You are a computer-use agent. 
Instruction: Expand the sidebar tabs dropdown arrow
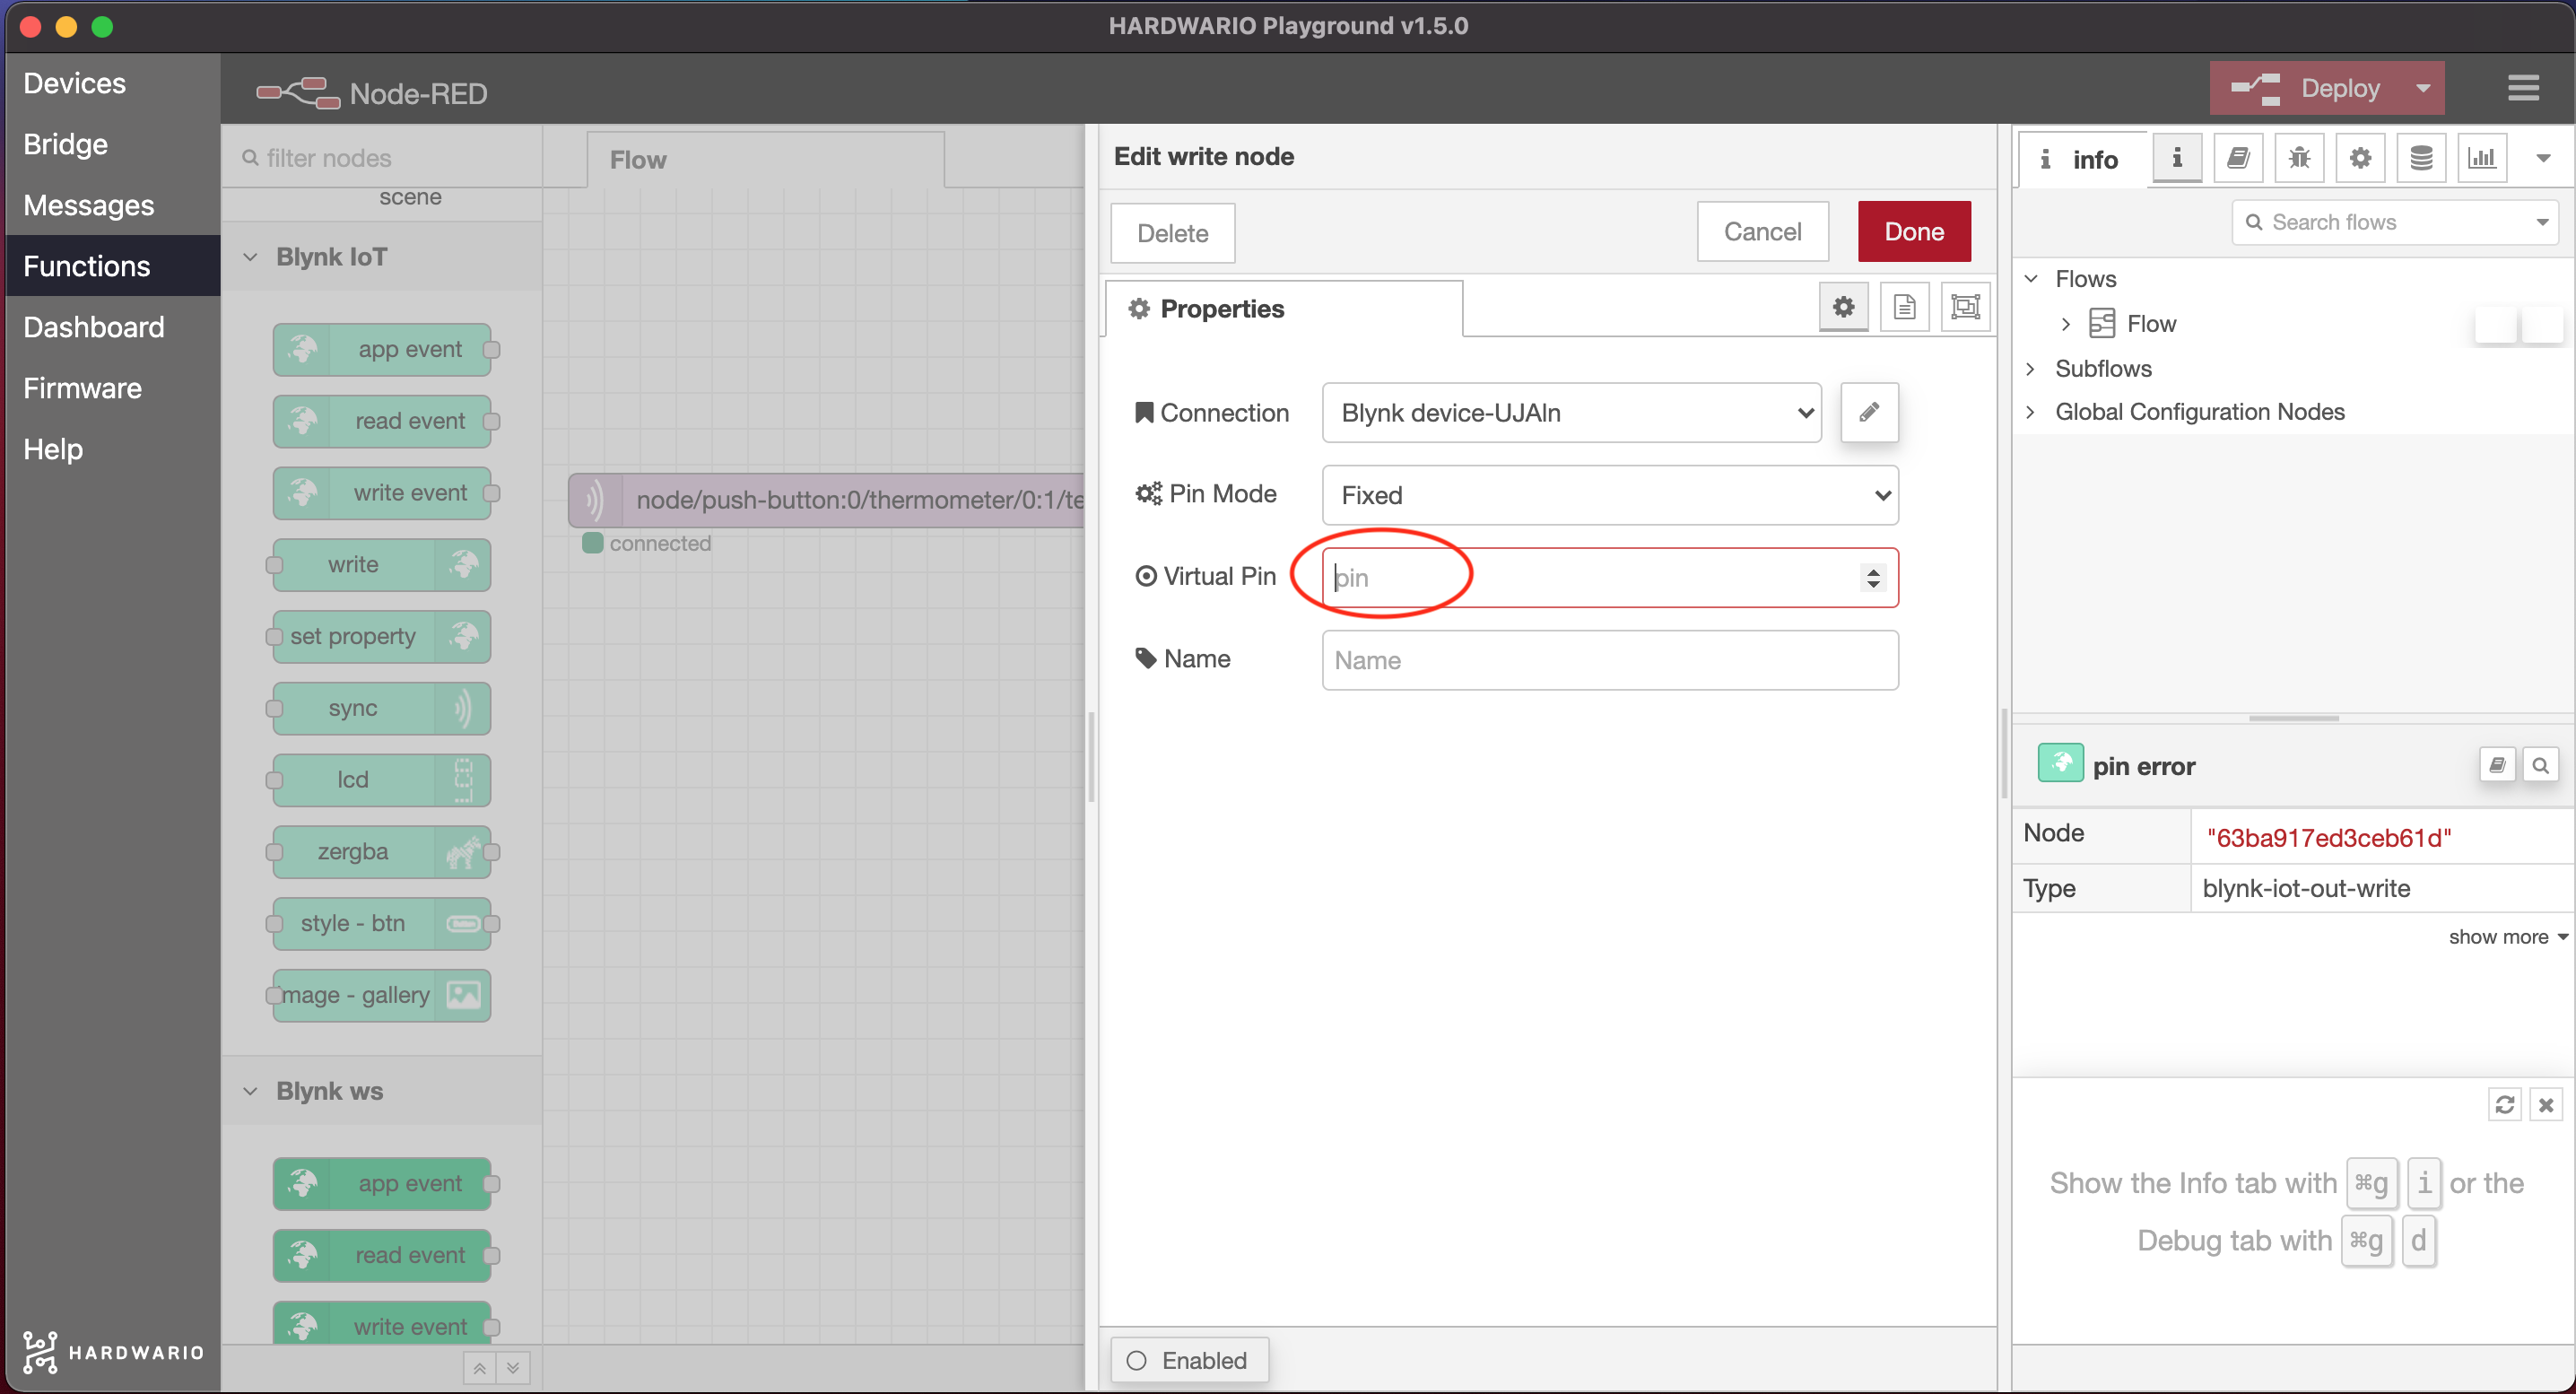click(2543, 158)
